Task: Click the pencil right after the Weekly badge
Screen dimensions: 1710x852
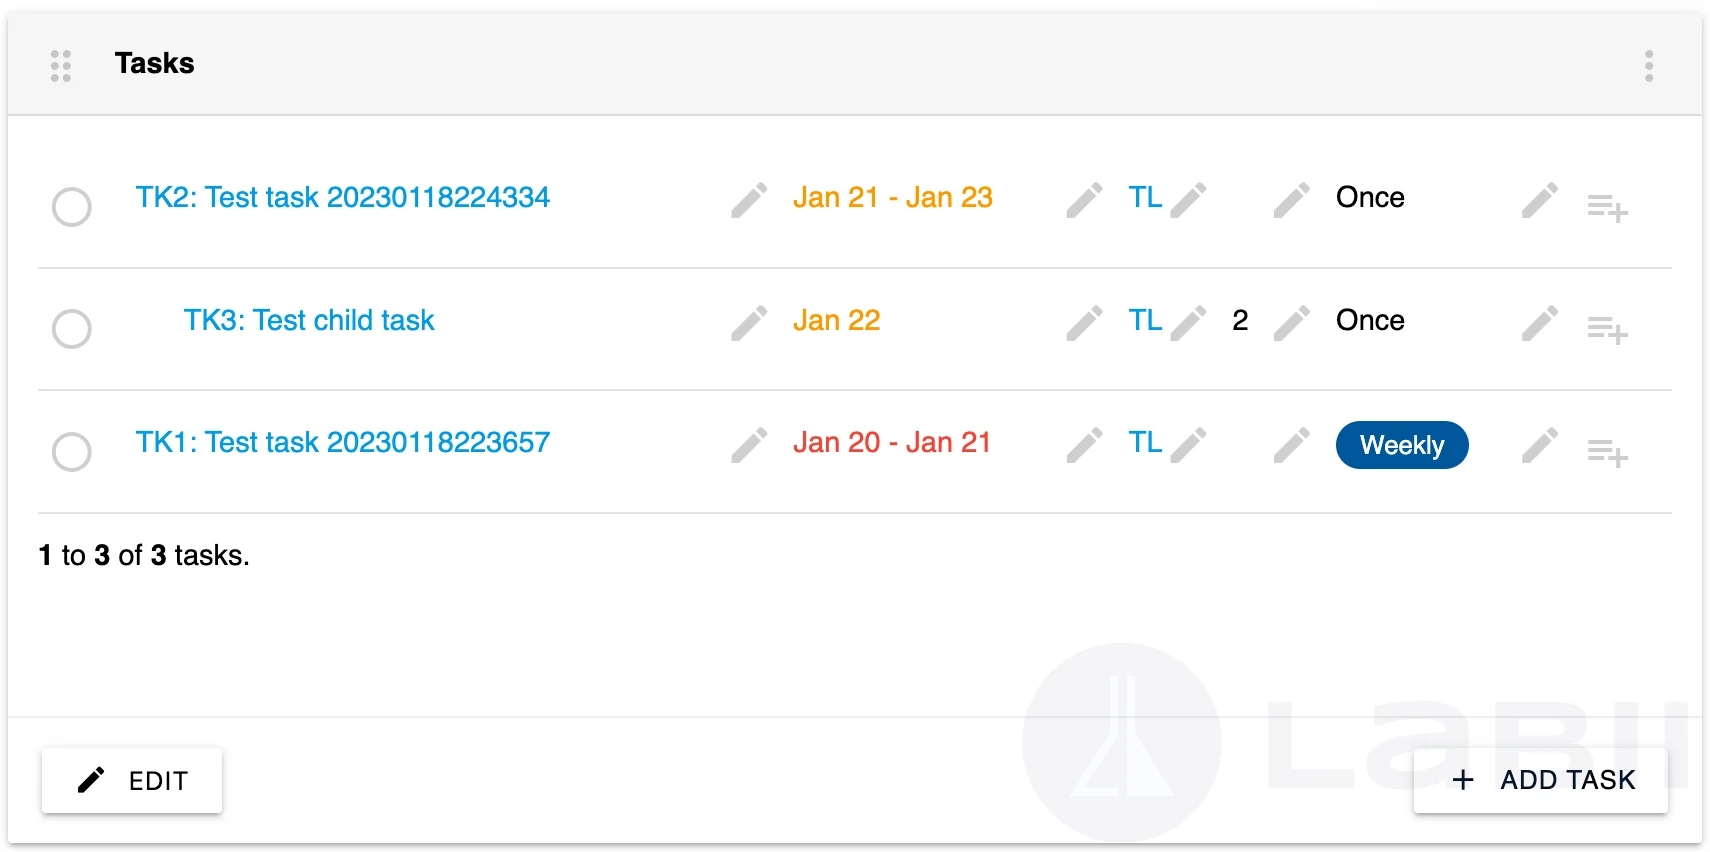Action: (1539, 445)
